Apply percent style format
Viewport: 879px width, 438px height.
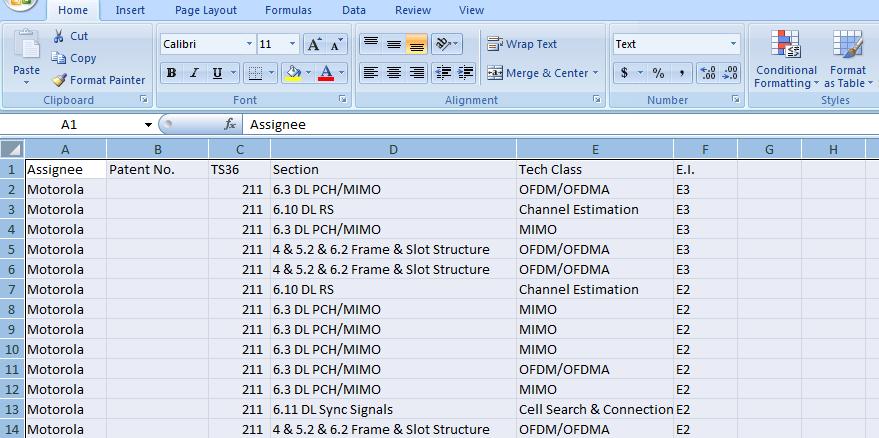coord(658,73)
